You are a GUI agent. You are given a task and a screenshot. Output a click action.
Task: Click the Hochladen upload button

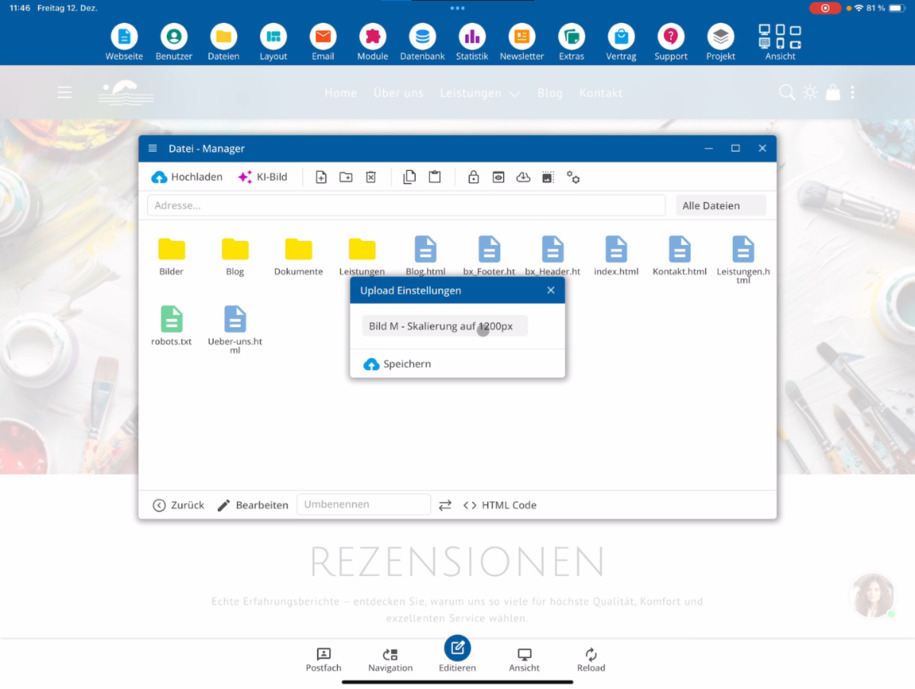click(187, 177)
